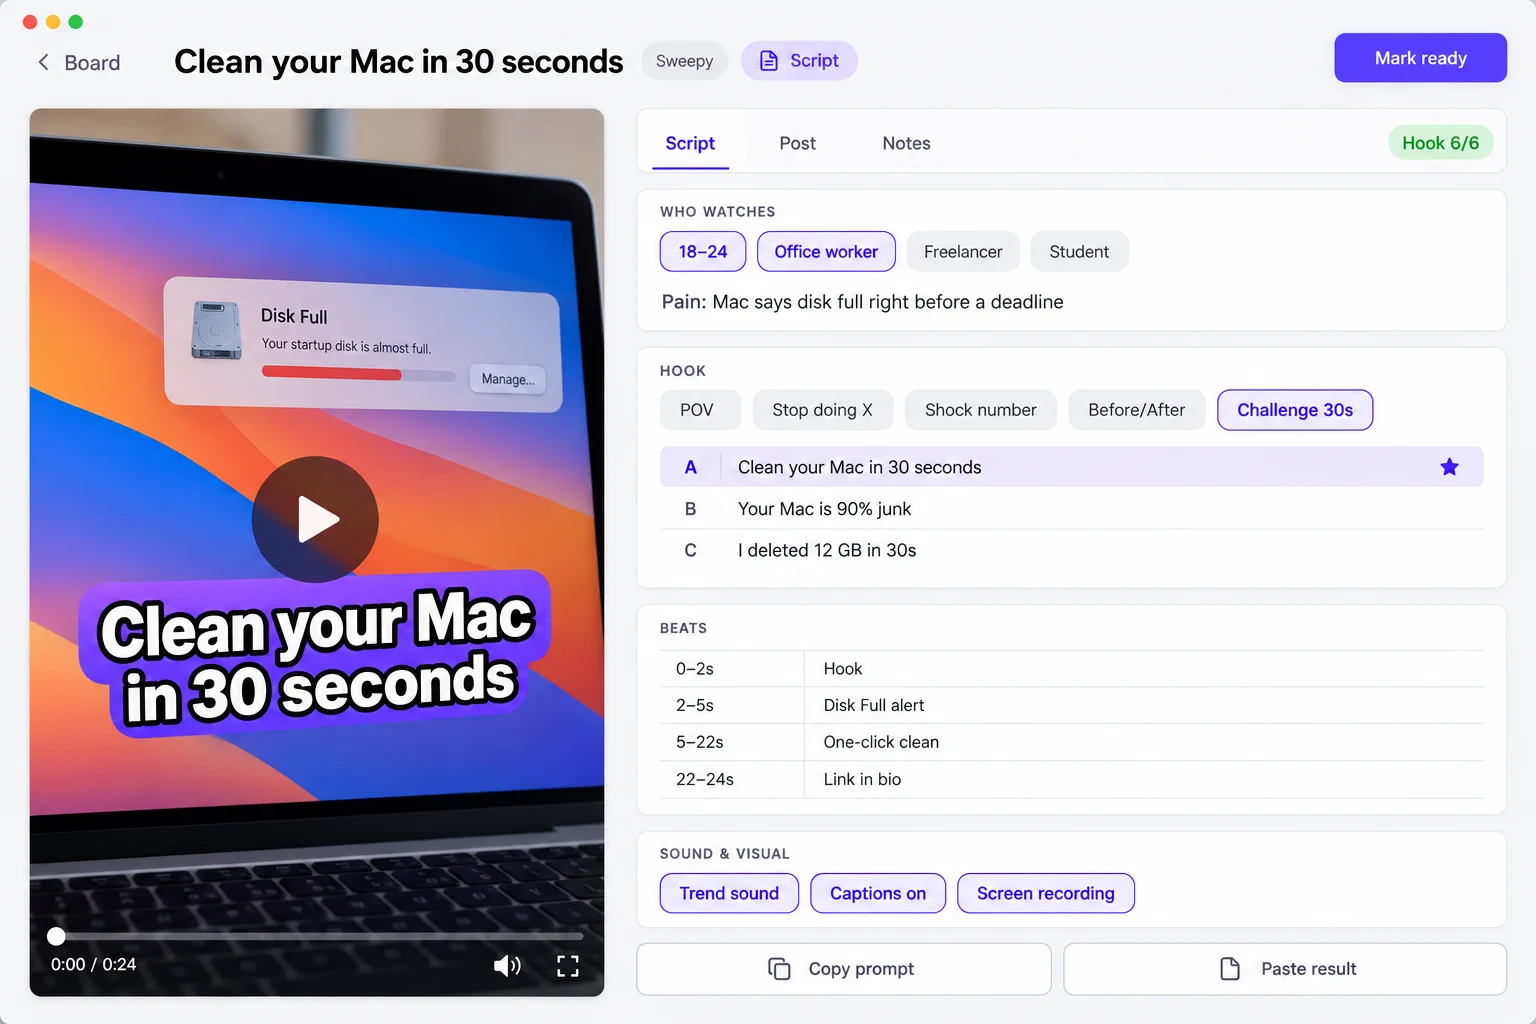Select the Shock number hook style
The width and height of the screenshot is (1536, 1024).
point(981,410)
